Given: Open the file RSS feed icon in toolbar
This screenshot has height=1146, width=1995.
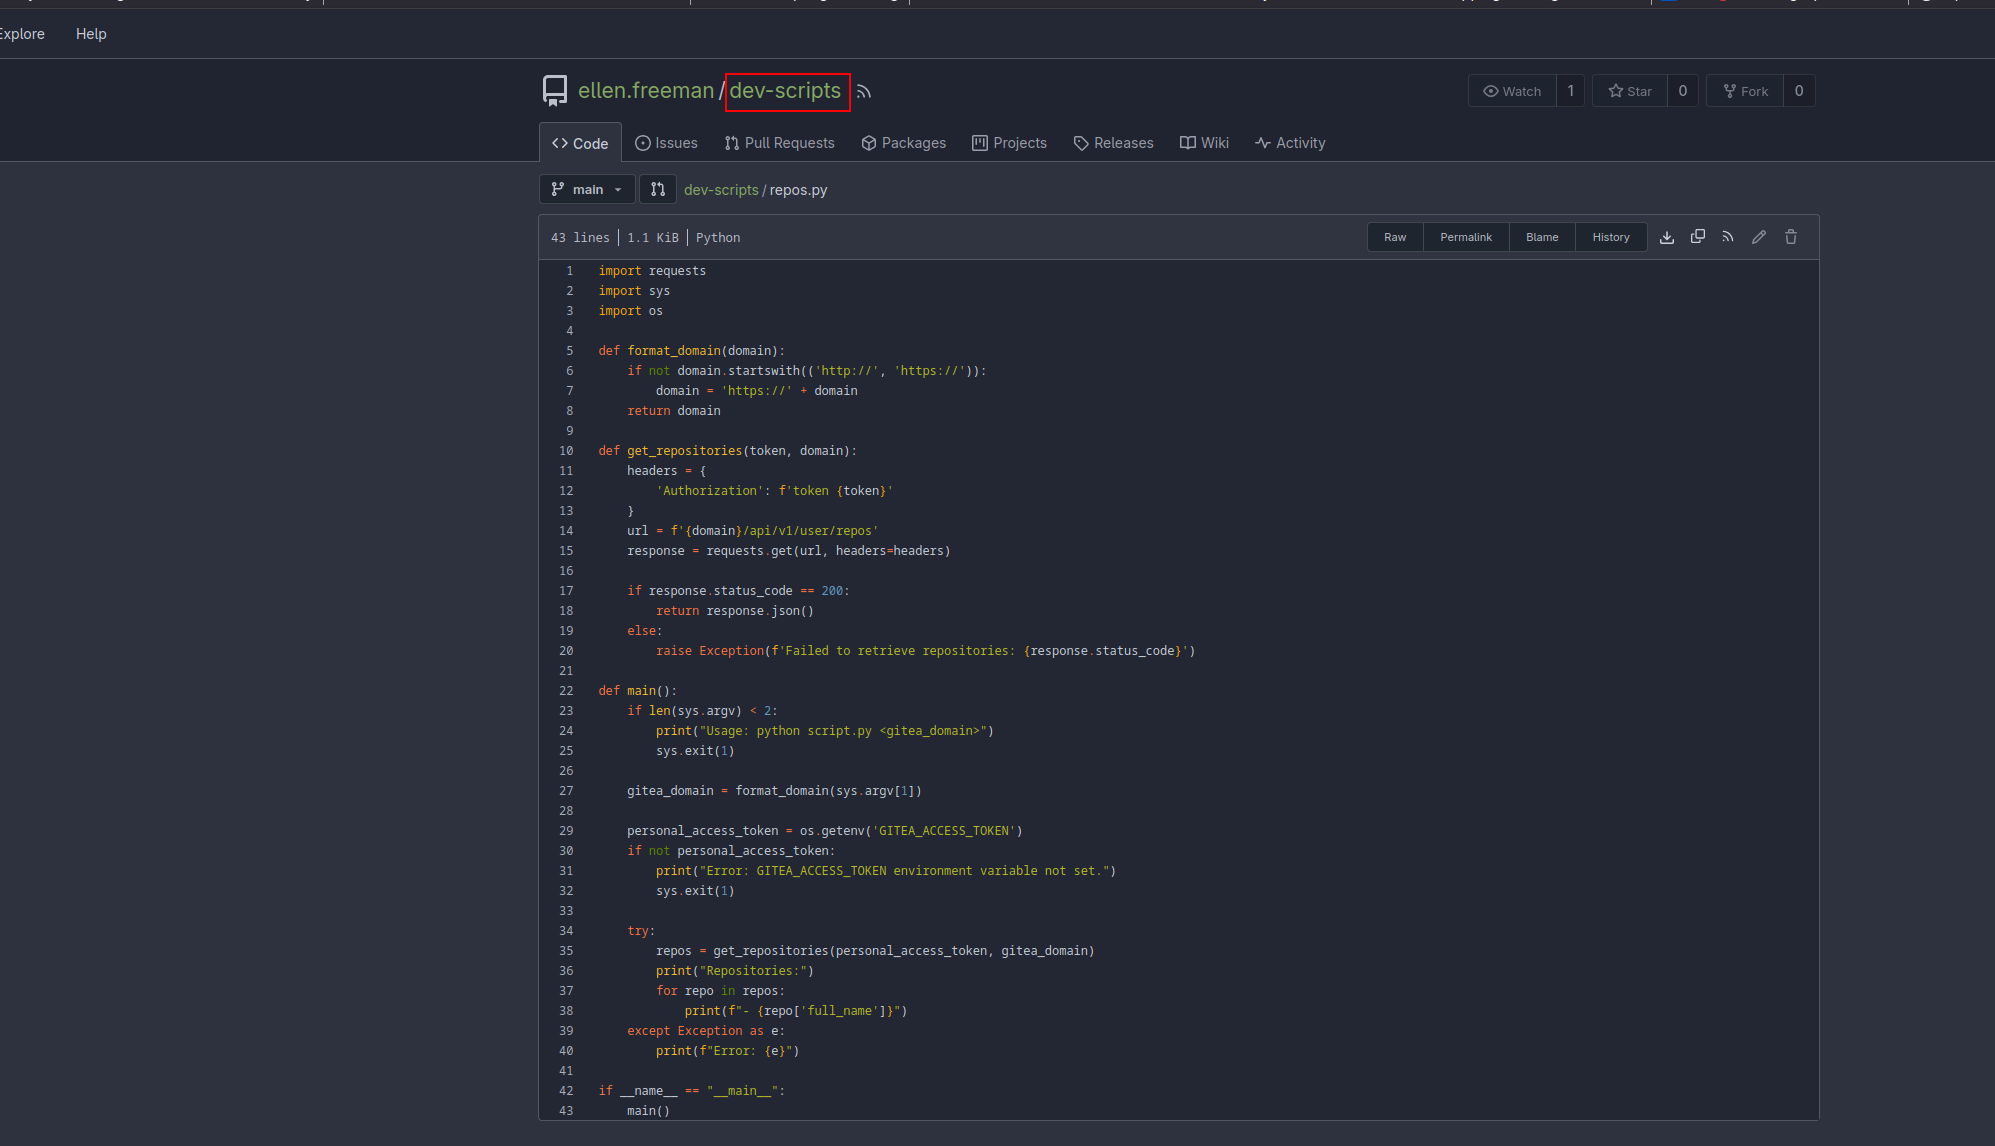Looking at the screenshot, I should 1728,237.
